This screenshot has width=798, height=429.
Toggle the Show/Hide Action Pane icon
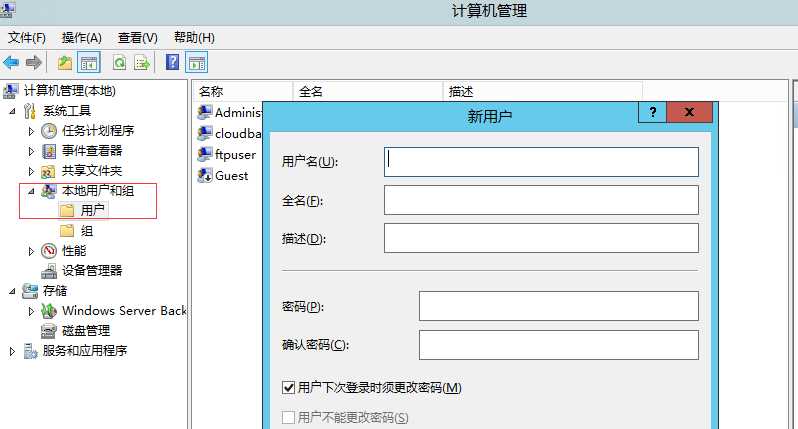coord(196,63)
